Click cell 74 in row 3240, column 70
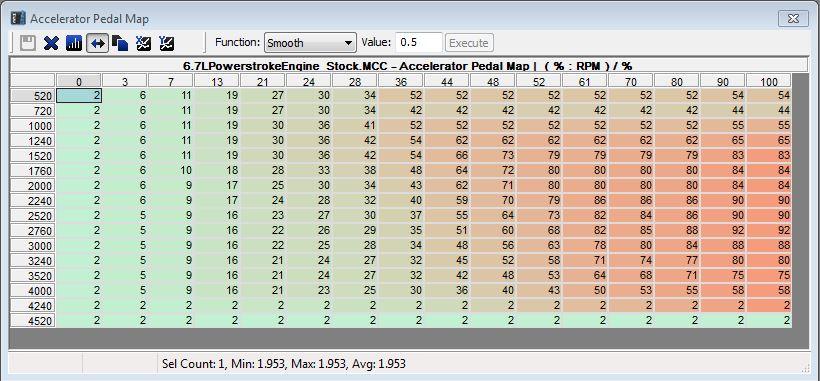The image size is (820, 381). pos(631,261)
